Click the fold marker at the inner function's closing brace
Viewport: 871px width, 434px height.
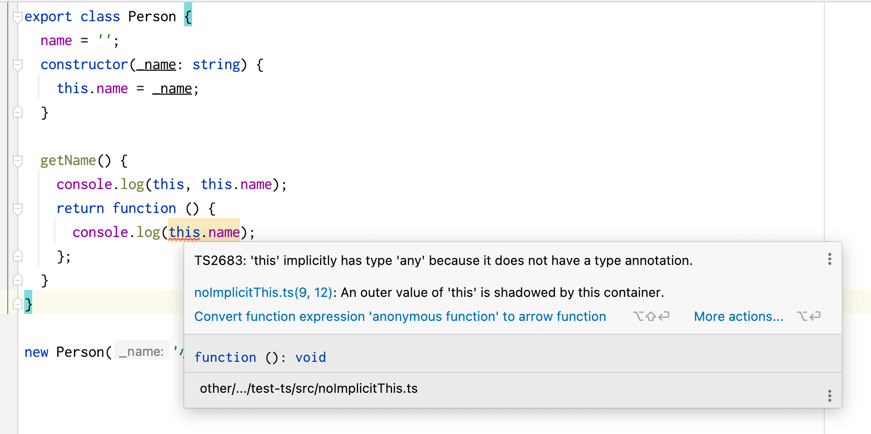pyautogui.click(x=18, y=256)
